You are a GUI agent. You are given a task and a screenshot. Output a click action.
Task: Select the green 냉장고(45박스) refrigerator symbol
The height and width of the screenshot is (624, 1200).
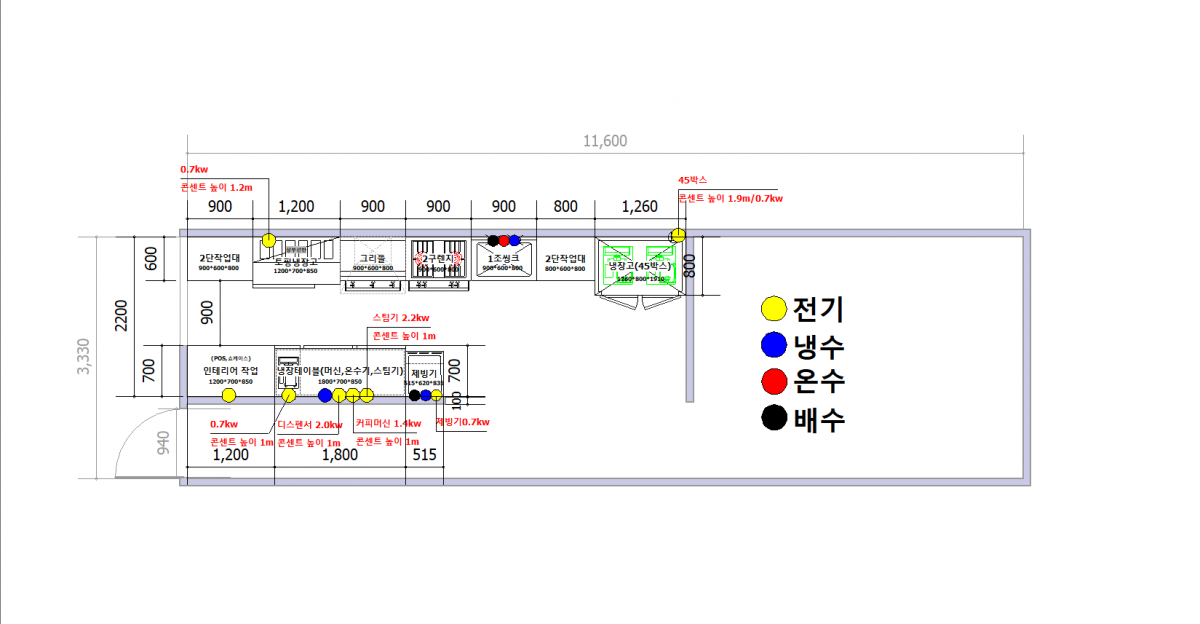pos(640,266)
